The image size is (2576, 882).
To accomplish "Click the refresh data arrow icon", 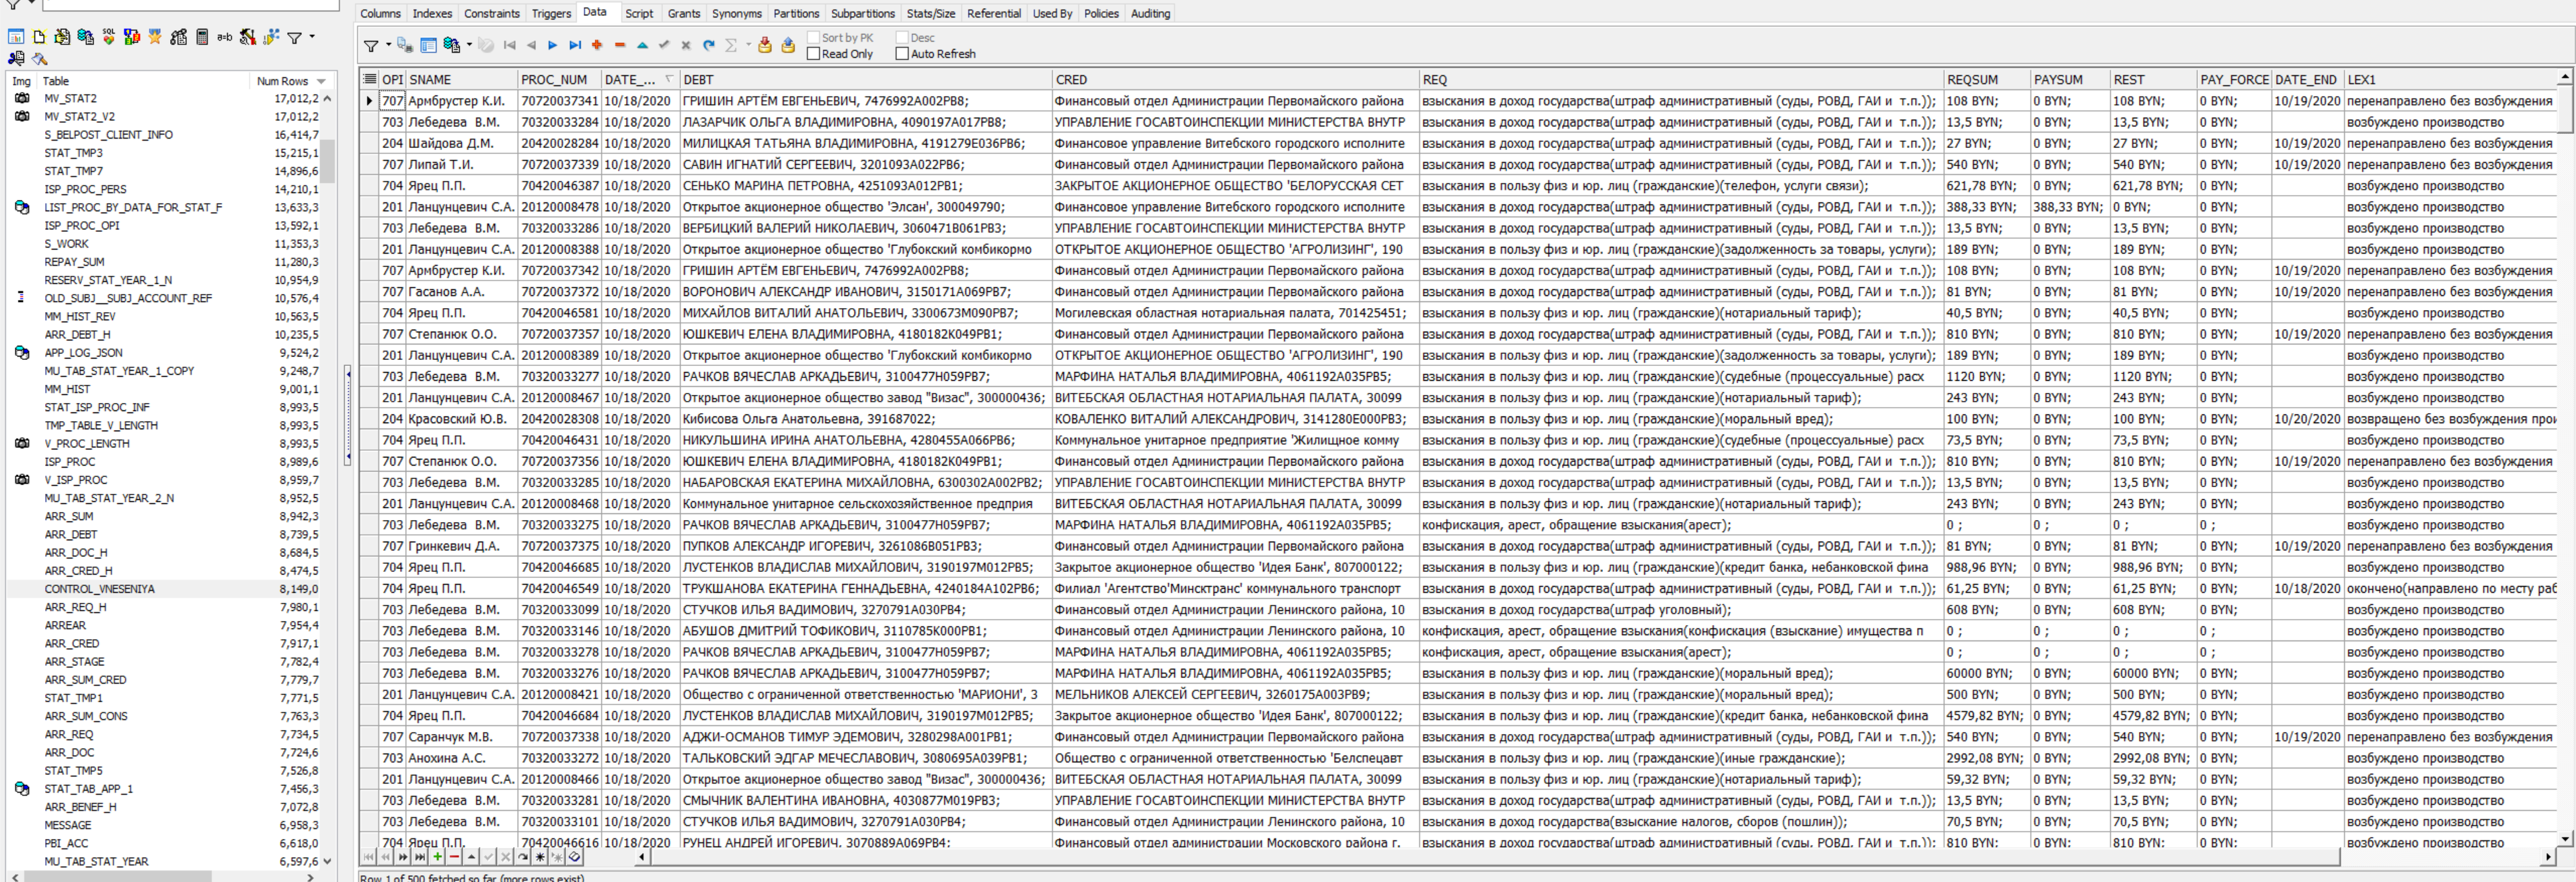I will pos(709,45).
